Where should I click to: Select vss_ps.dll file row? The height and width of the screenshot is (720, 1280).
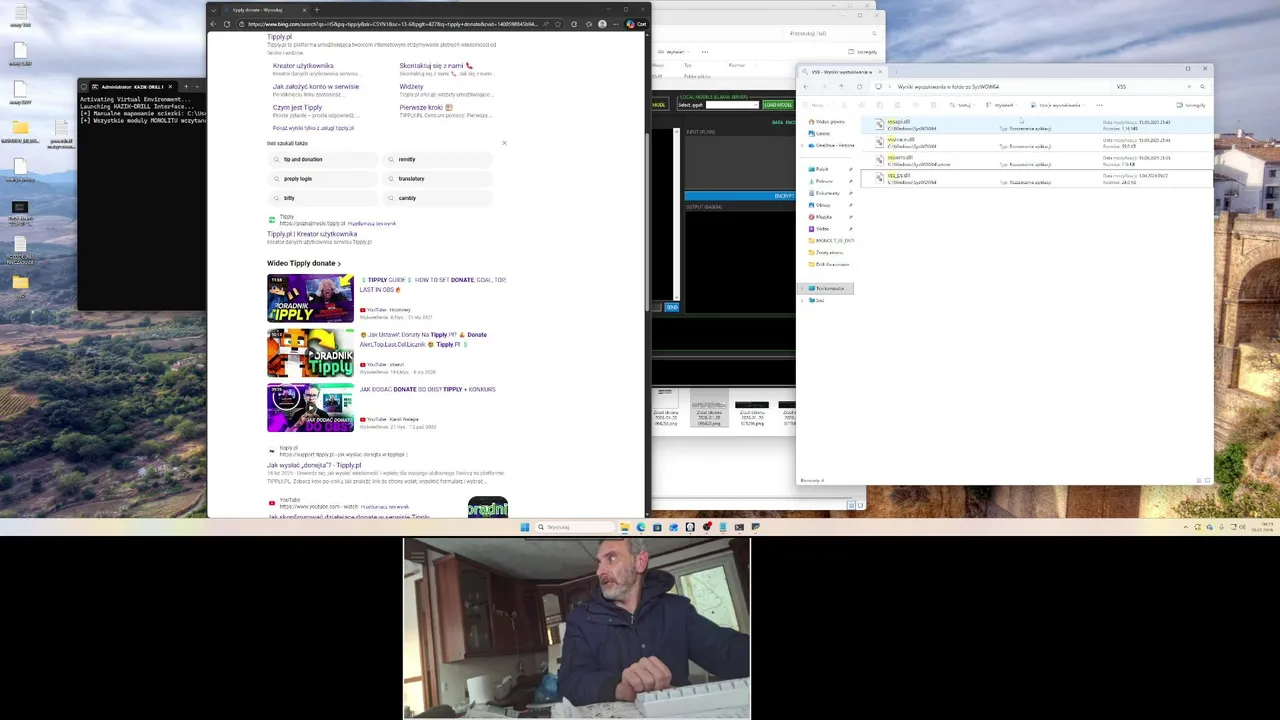click(1036, 179)
